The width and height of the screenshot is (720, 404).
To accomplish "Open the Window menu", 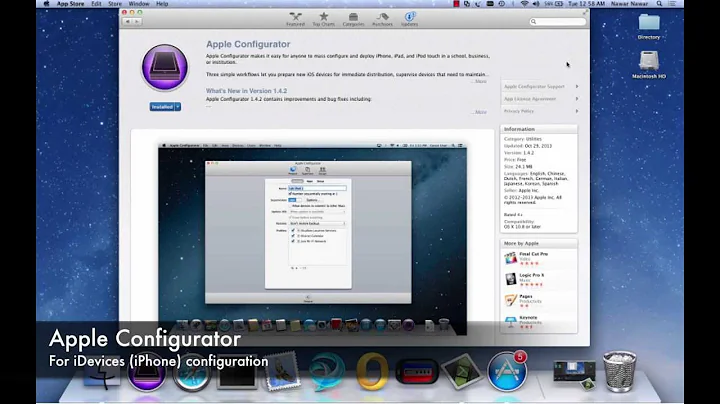I will pyautogui.click(x=139, y=4).
